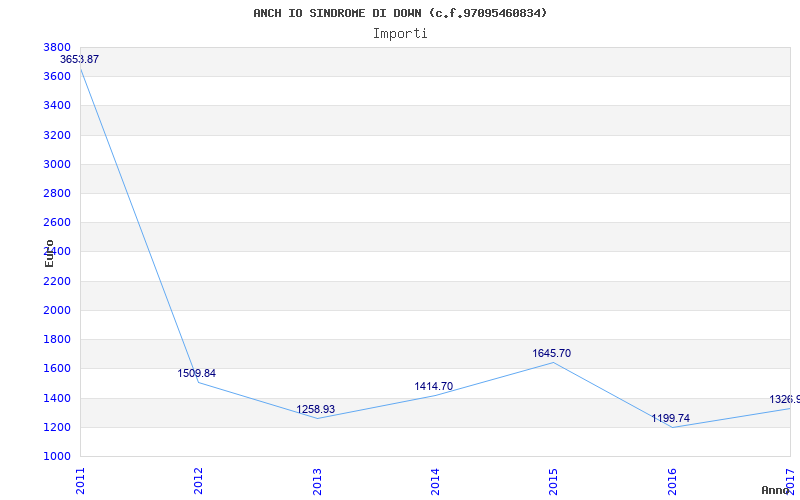Select the 3653.87 data label
Viewport: 800px width, 500px height.
point(80,59)
